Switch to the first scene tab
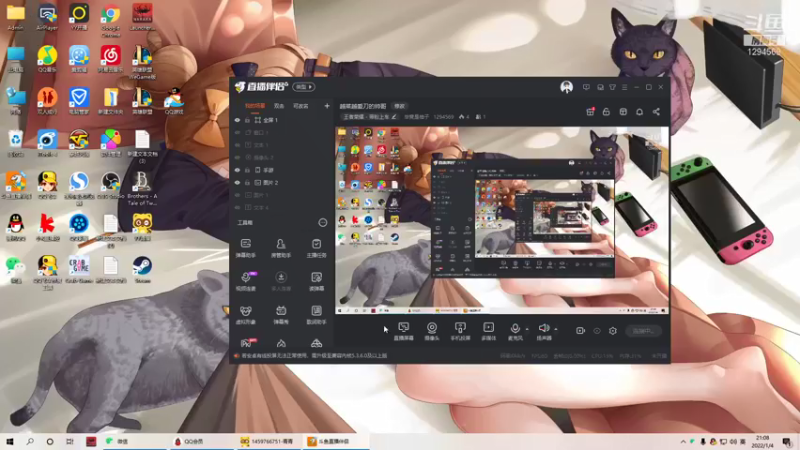Screen dimensions: 800x450 click(x=255, y=106)
